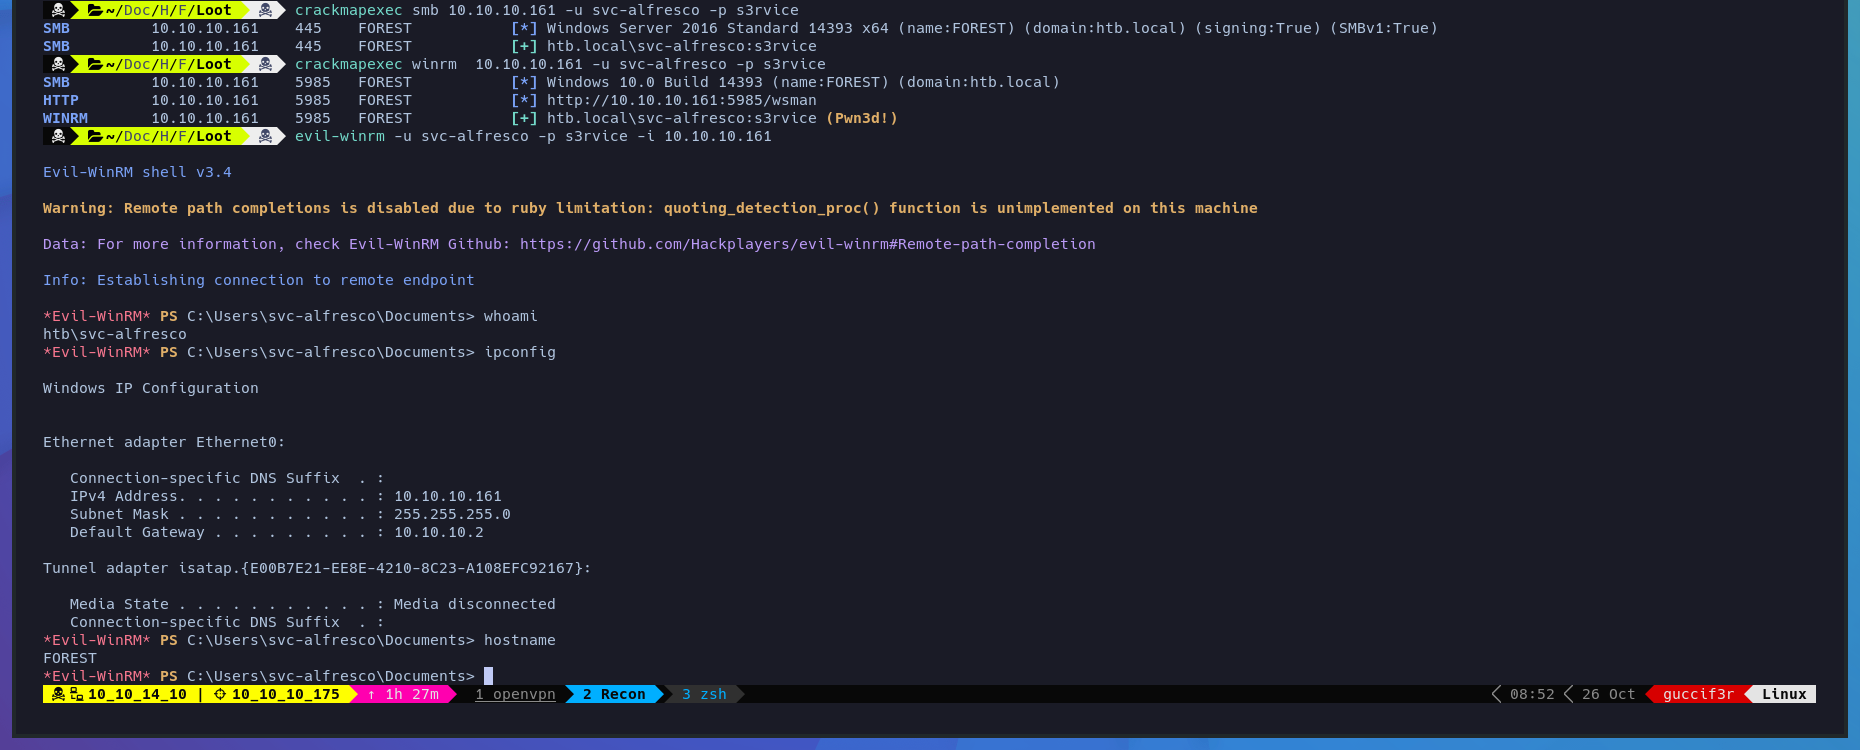This screenshot has height=750, width=1860.
Task: Click the folder icon in the evil-winrm prompt line
Action: tap(96, 136)
